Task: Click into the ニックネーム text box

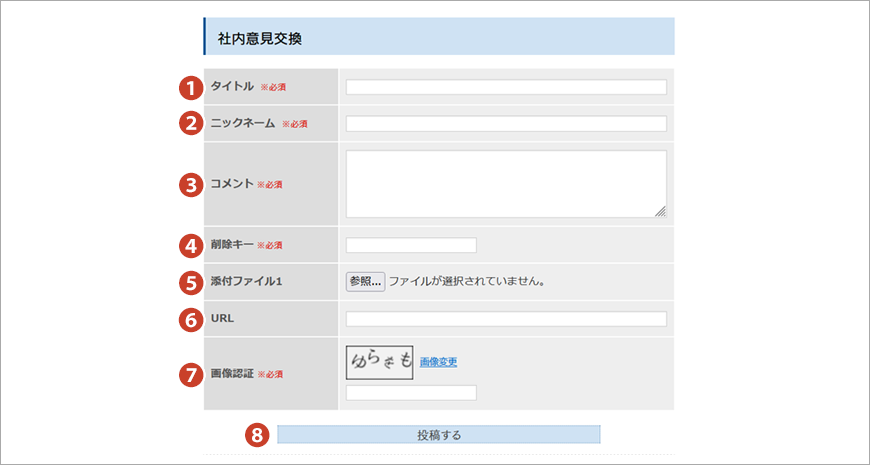Action: click(506, 124)
